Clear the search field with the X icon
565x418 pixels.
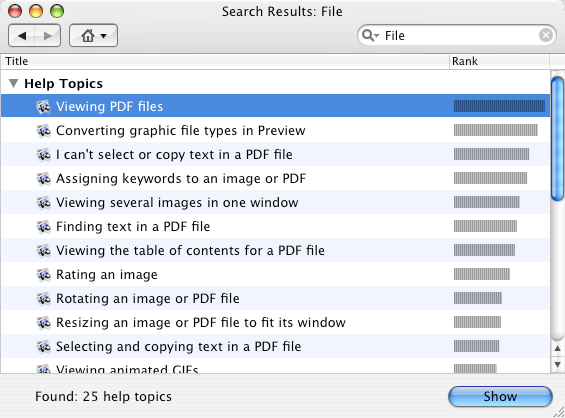pos(546,35)
